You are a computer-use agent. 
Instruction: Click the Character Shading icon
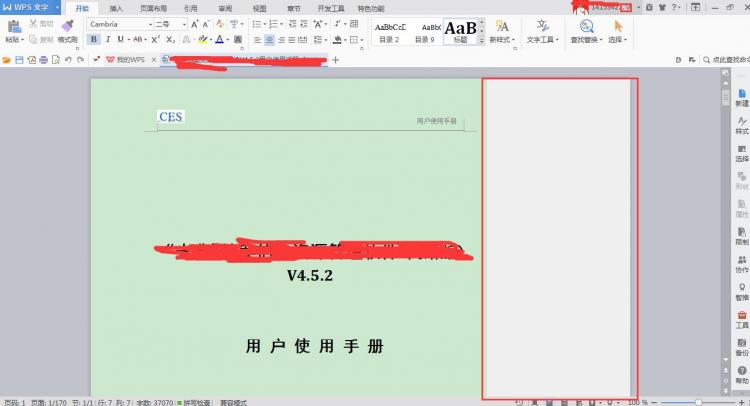(x=238, y=39)
